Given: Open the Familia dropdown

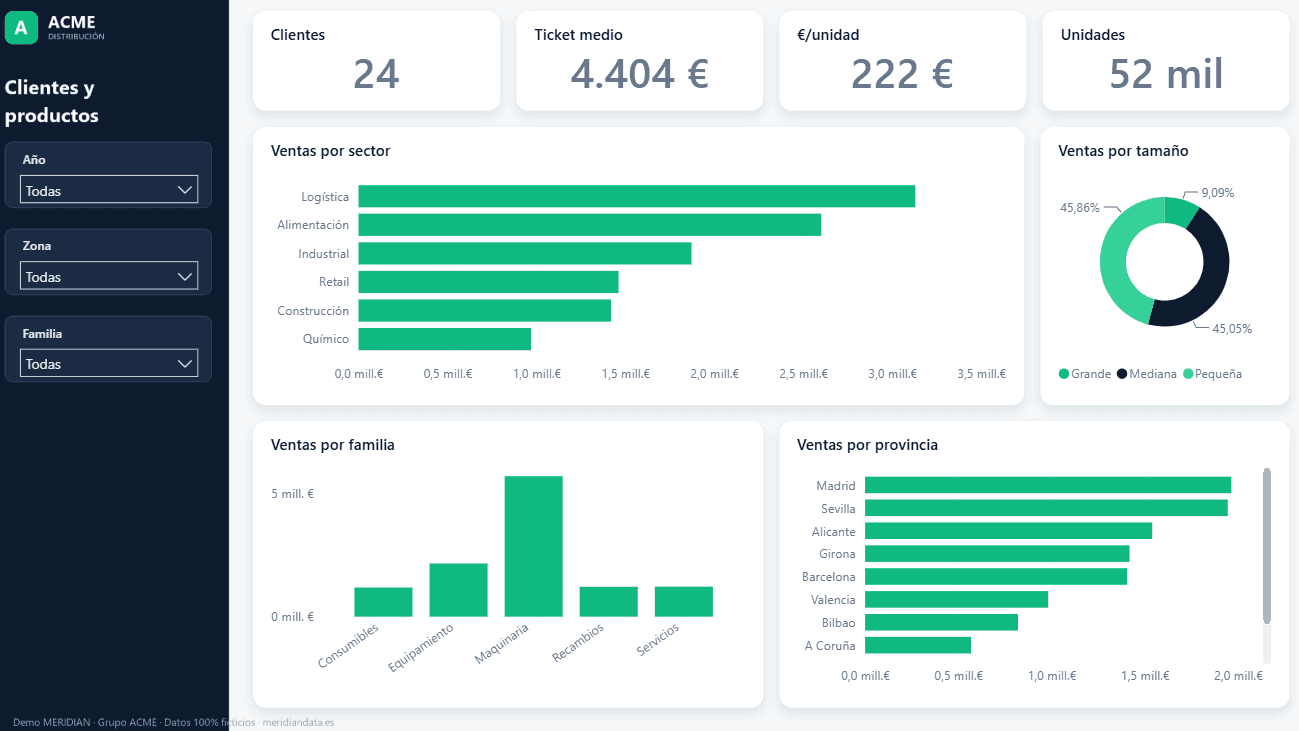Looking at the screenshot, I should click(x=109, y=363).
